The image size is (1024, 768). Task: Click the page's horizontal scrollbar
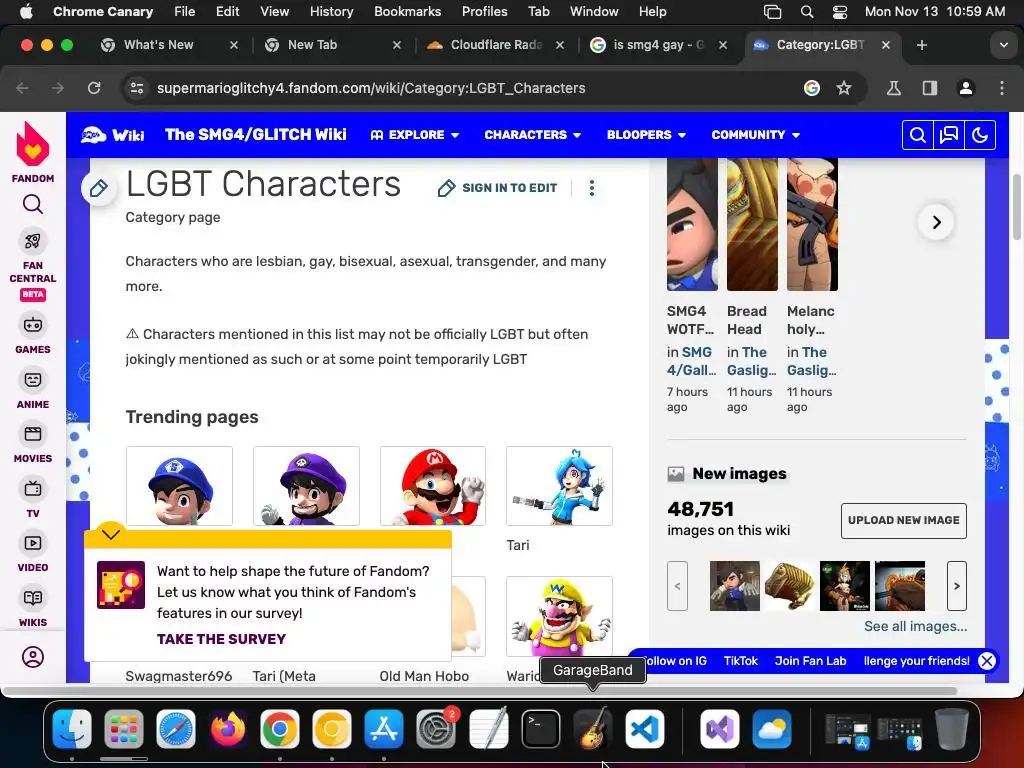pos(480,691)
